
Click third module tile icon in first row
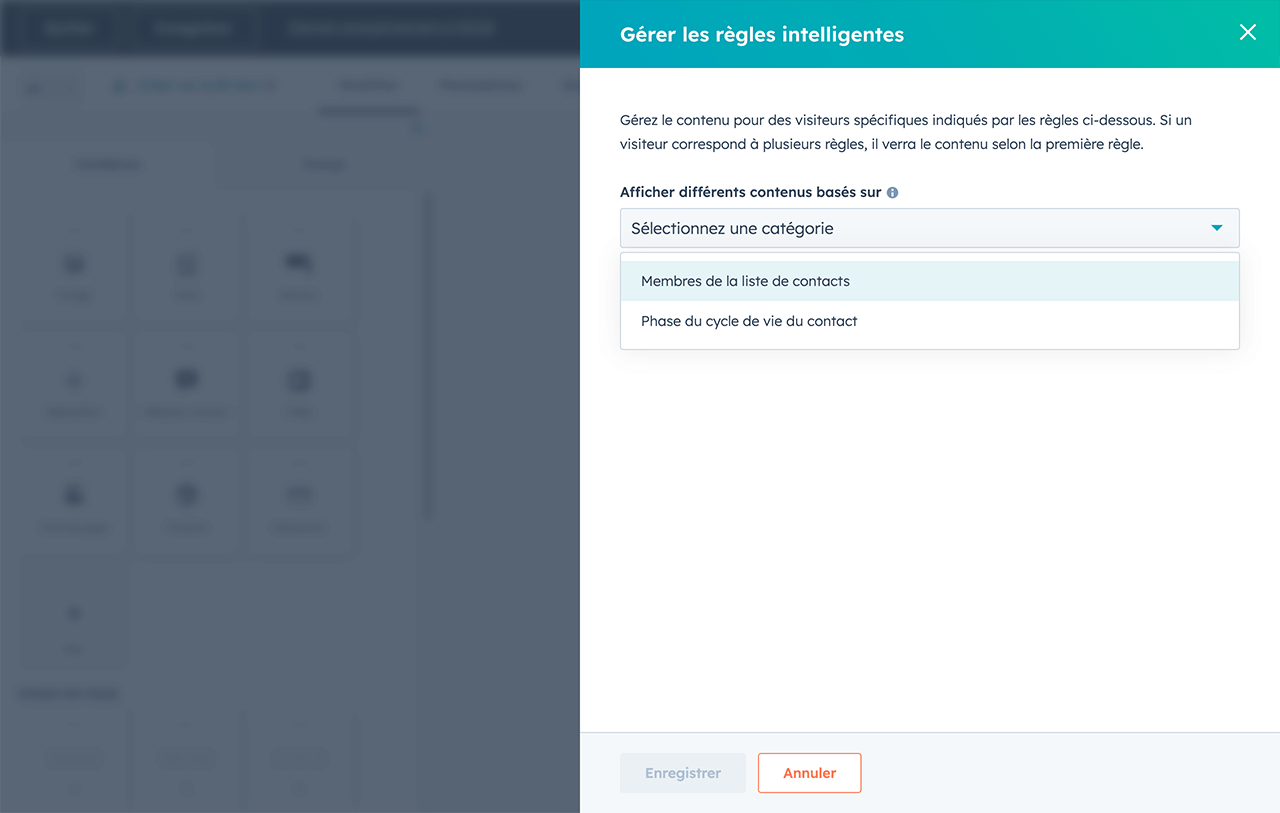coord(299,265)
